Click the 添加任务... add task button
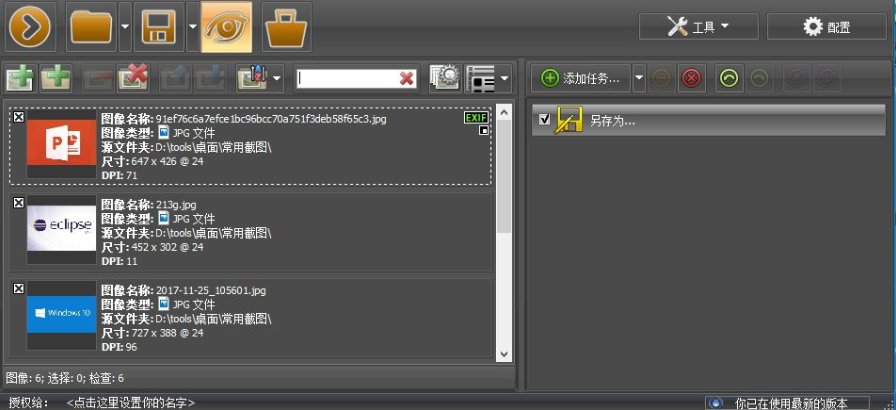The height and width of the screenshot is (410, 896). (581, 78)
